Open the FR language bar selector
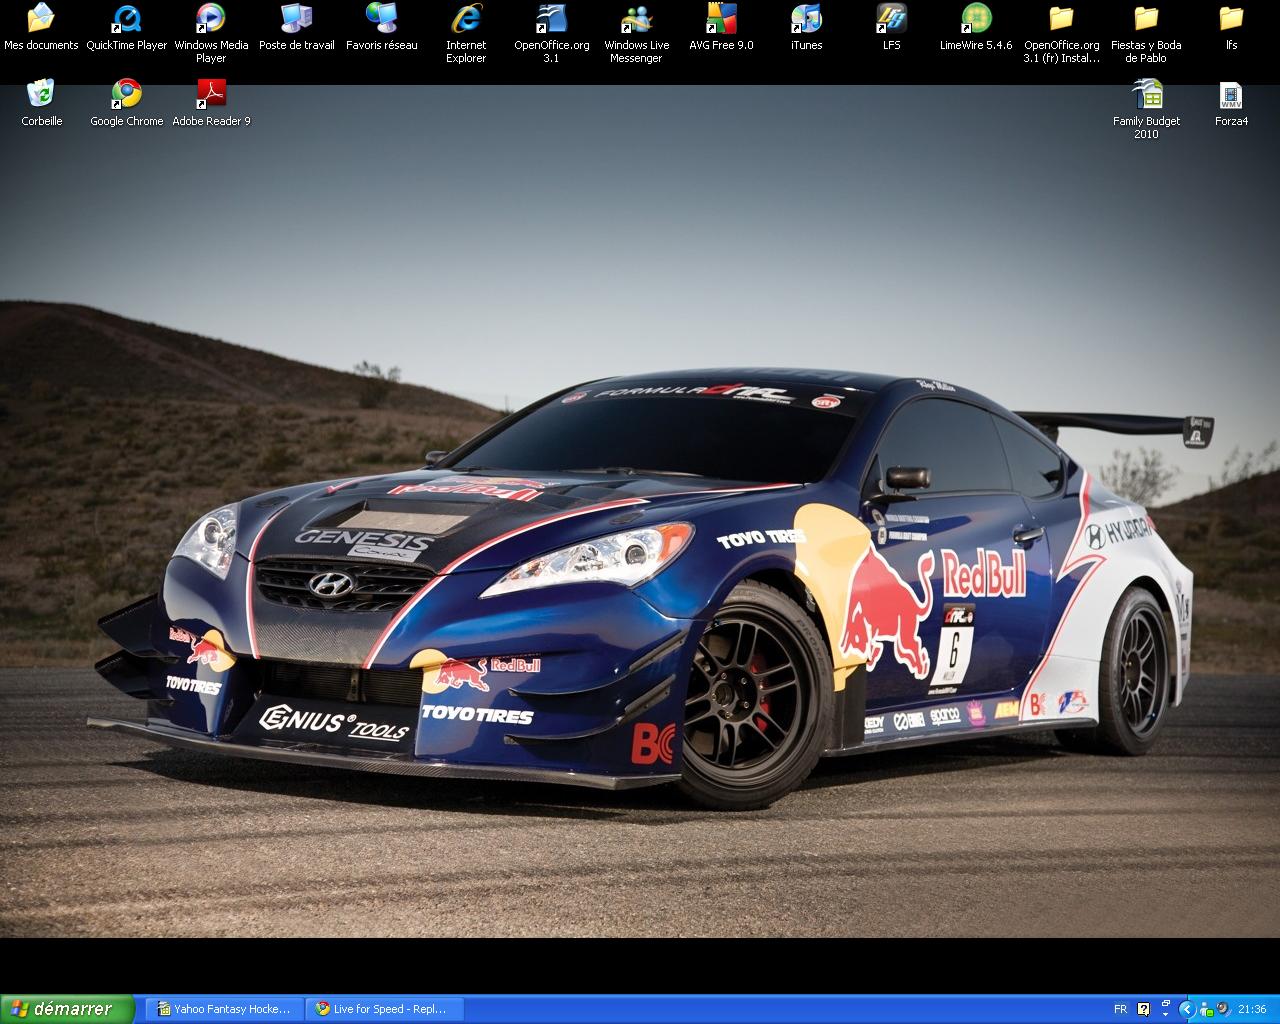1280x1024 pixels. (1120, 1009)
